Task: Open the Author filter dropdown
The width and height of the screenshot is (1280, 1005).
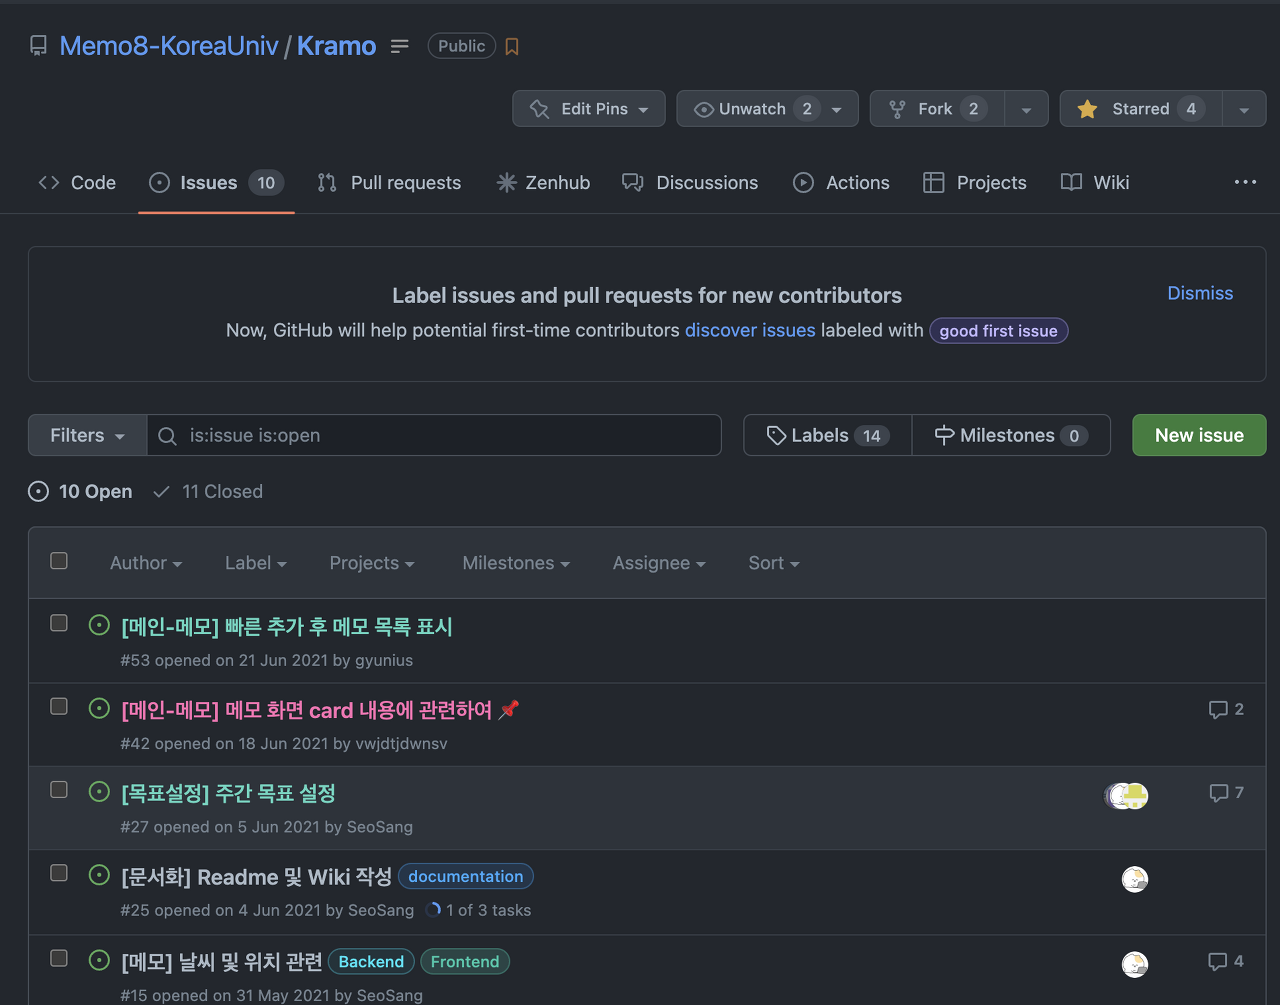Action: 146,563
